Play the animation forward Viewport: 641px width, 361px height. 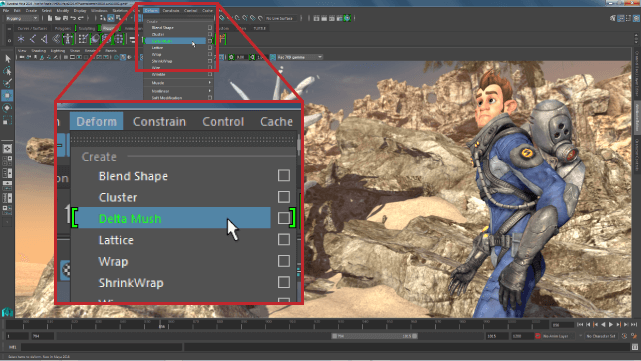tap(611, 325)
